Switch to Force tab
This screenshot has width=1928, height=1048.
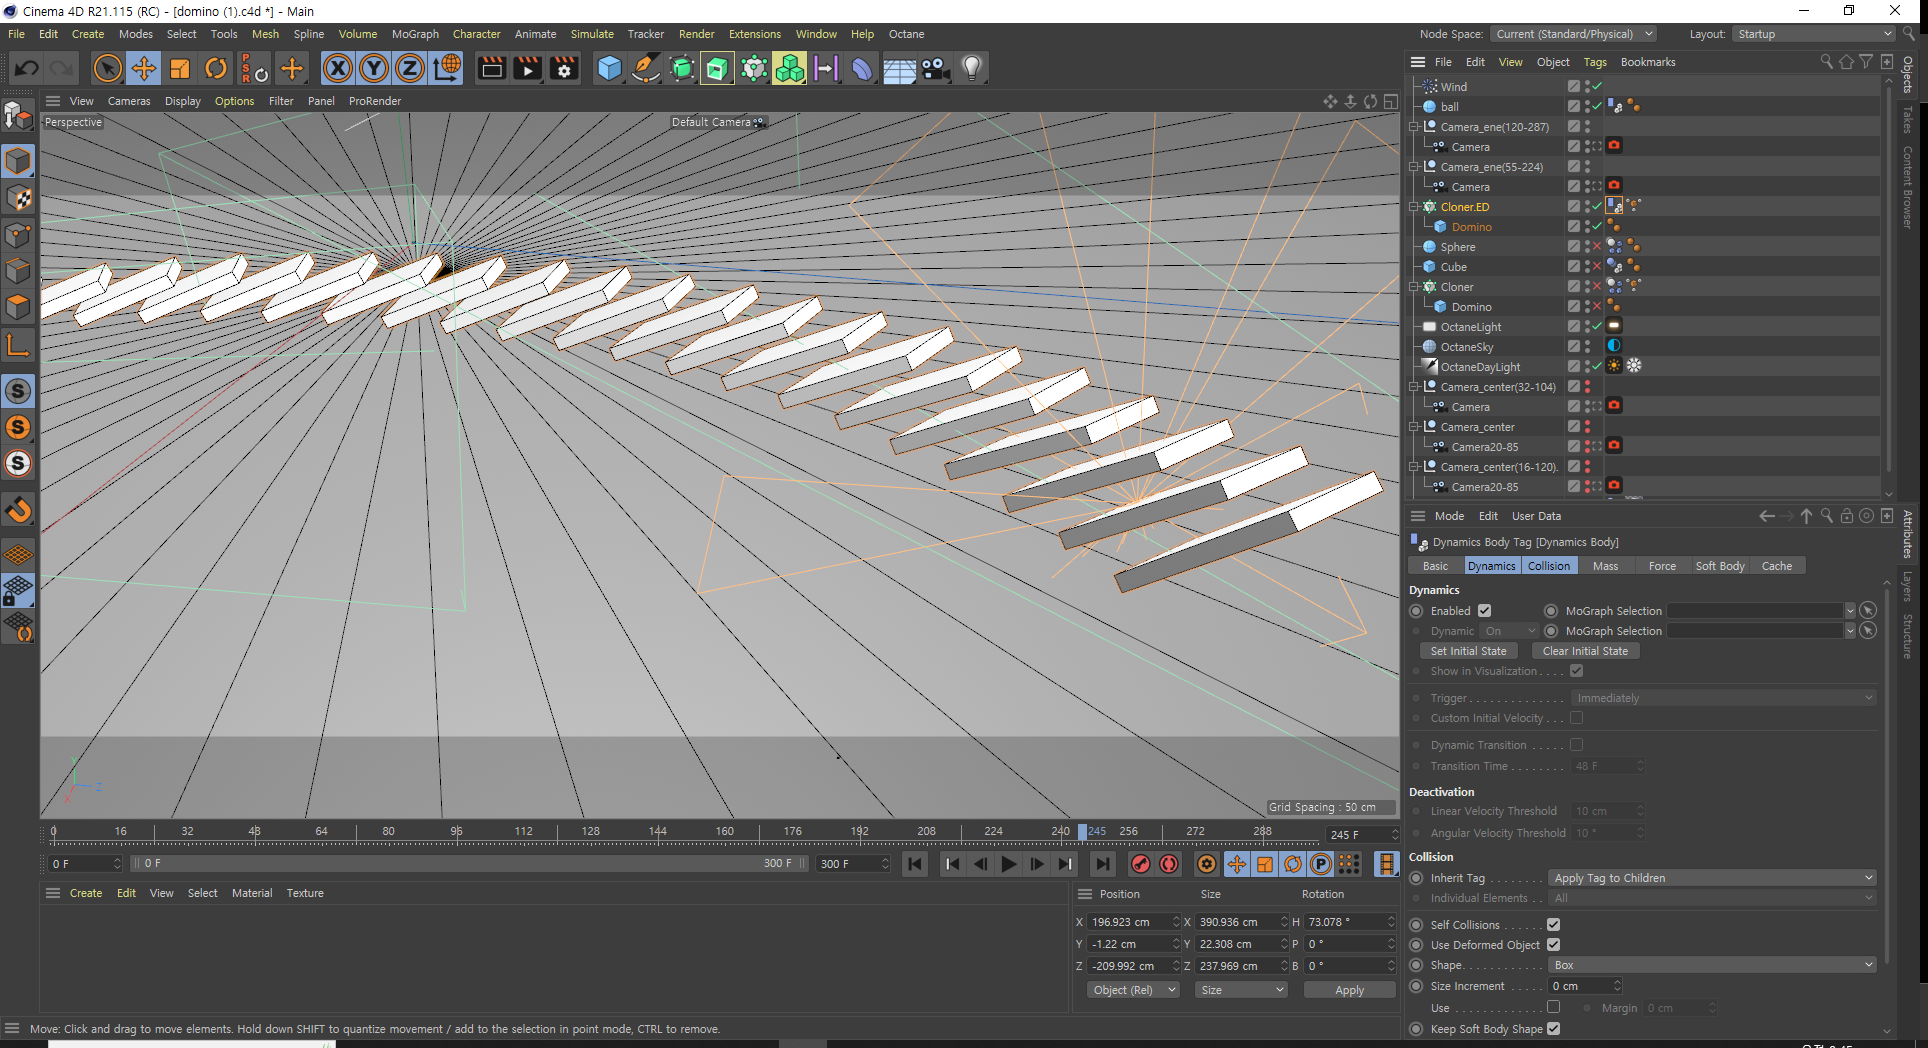coord(1662,566)
